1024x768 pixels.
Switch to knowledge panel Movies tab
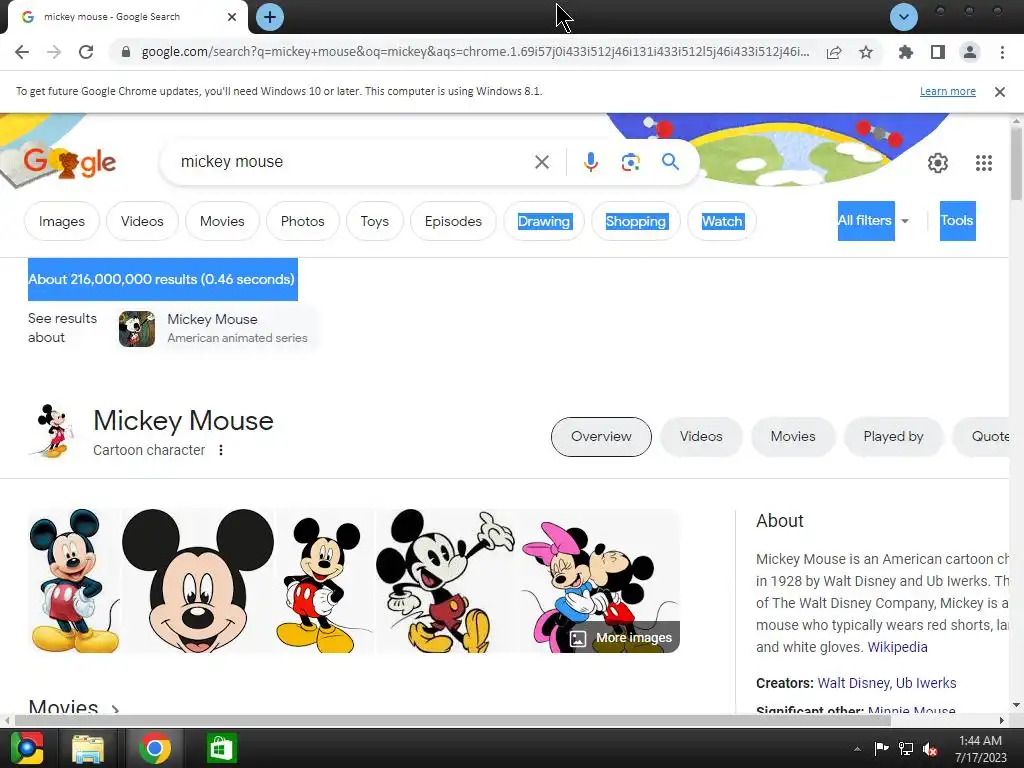tap(793, 436)
